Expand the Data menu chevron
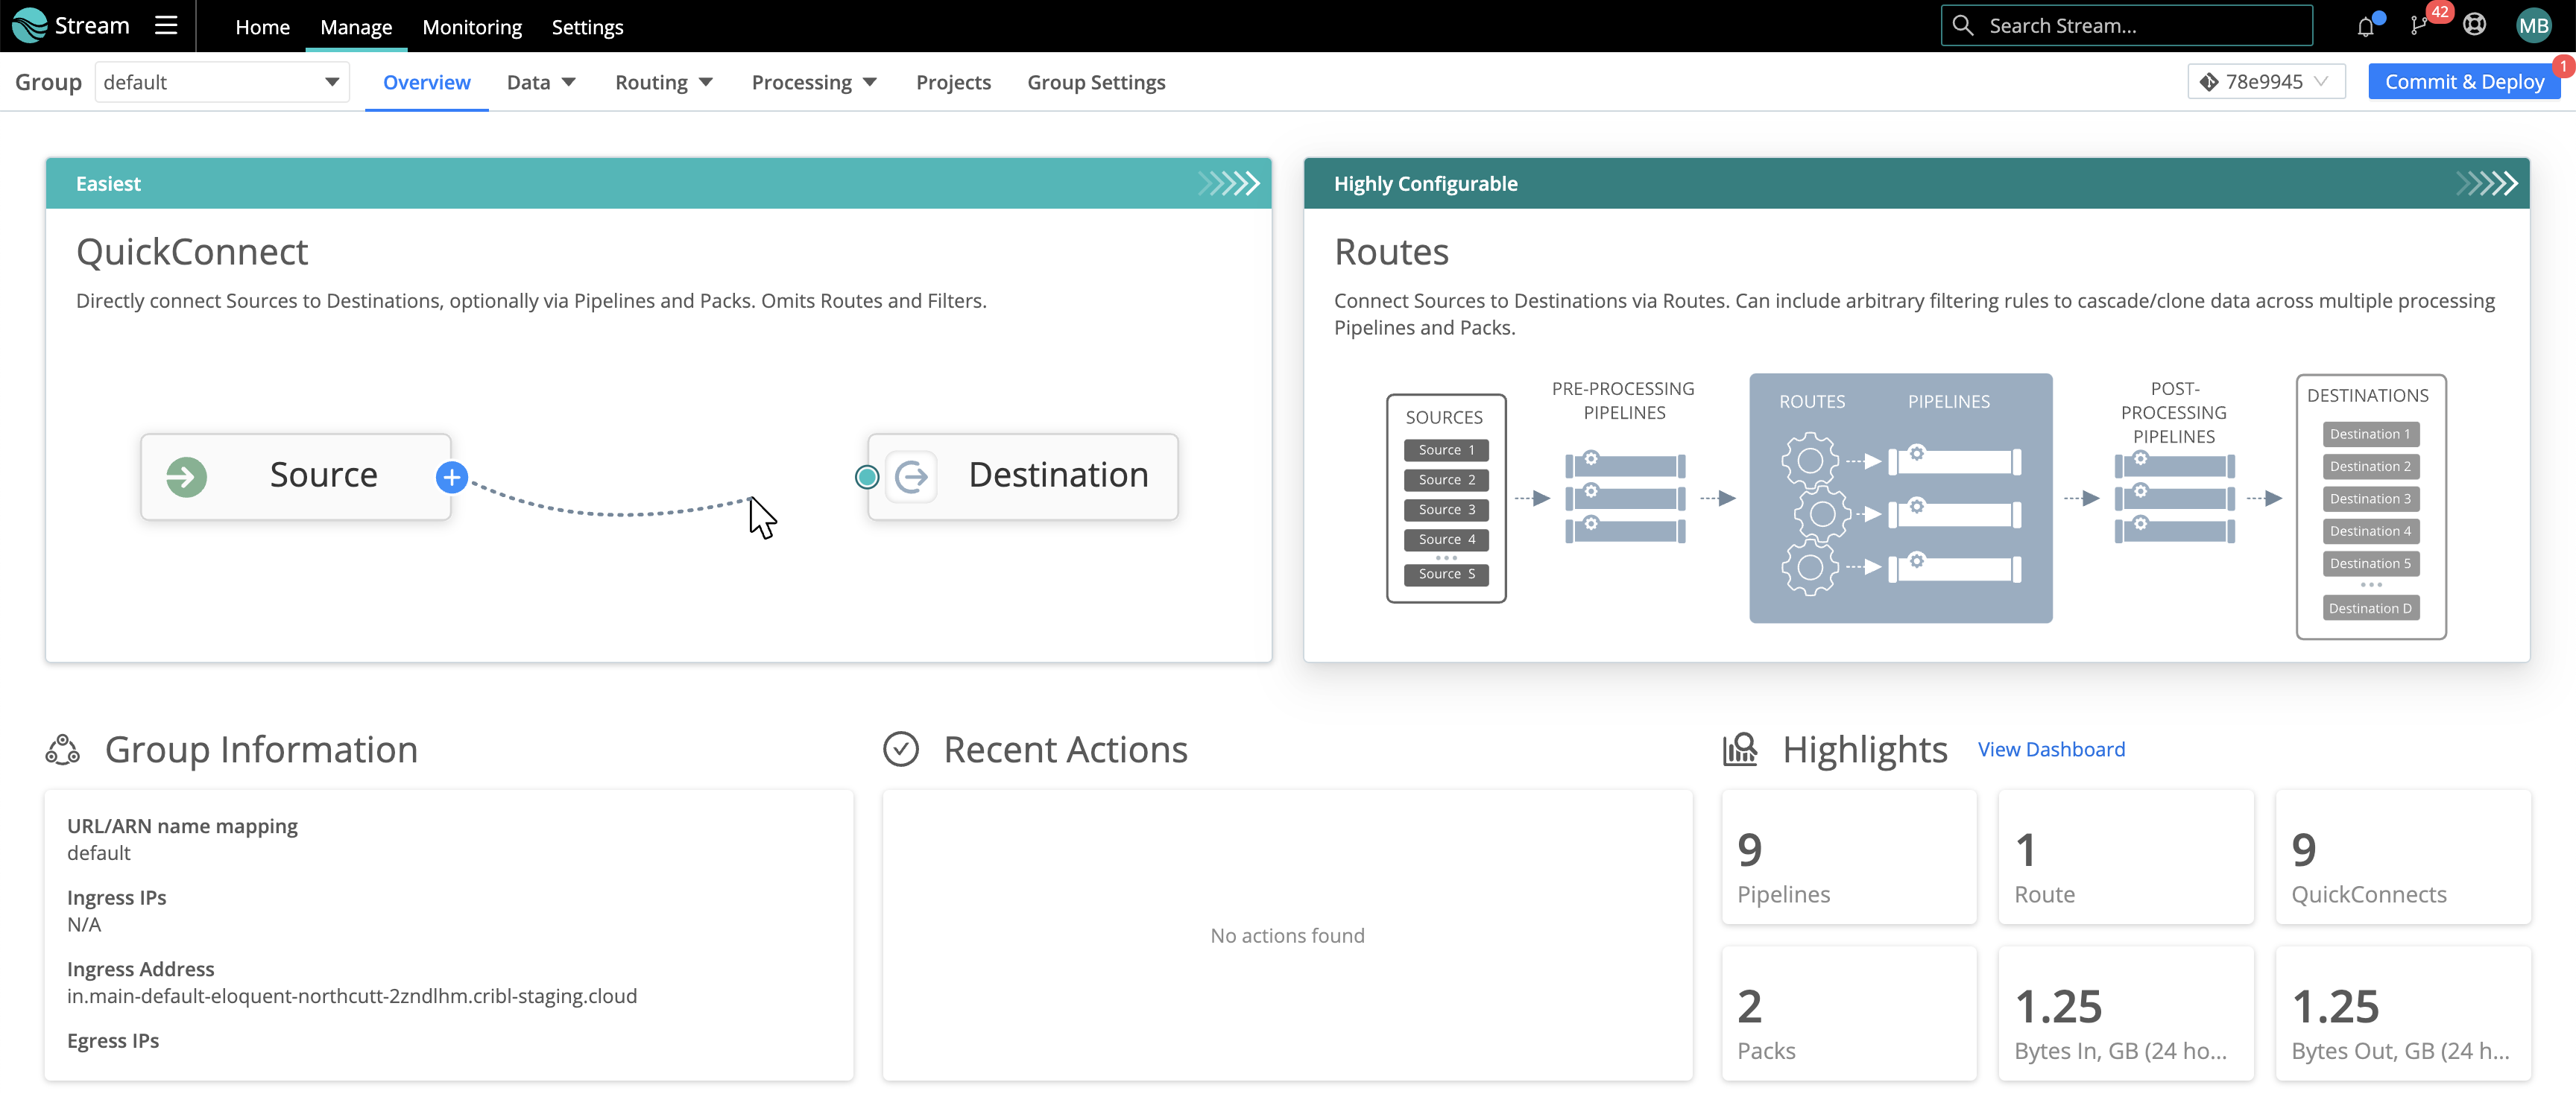The image size is (2576, 1094). point(568,82)
